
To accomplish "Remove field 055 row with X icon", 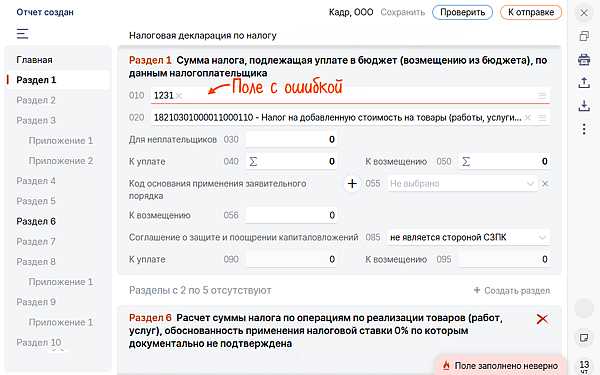I will click(x=545, y=184).
